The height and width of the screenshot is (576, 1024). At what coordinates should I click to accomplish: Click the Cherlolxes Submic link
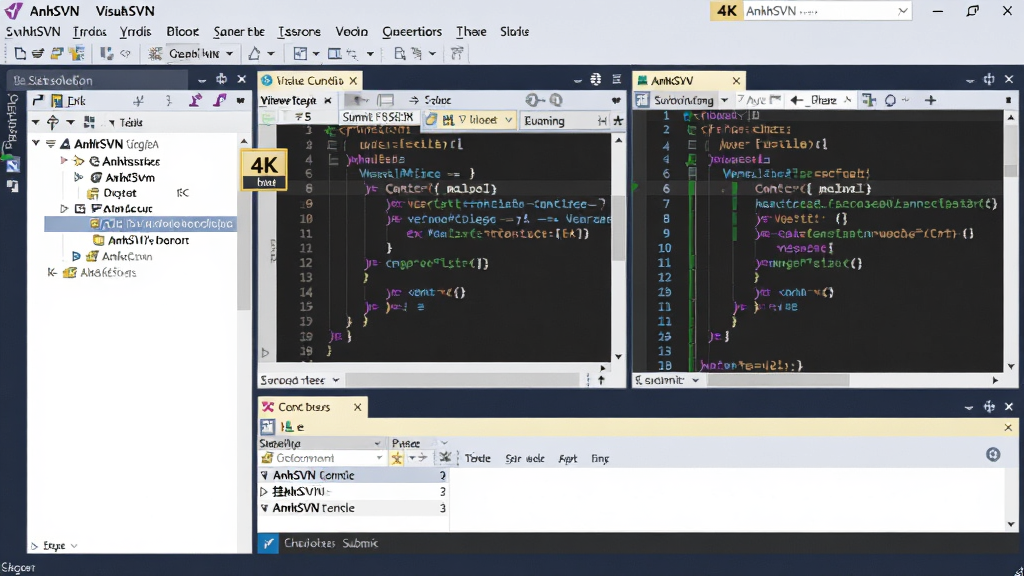pos(330,543)
